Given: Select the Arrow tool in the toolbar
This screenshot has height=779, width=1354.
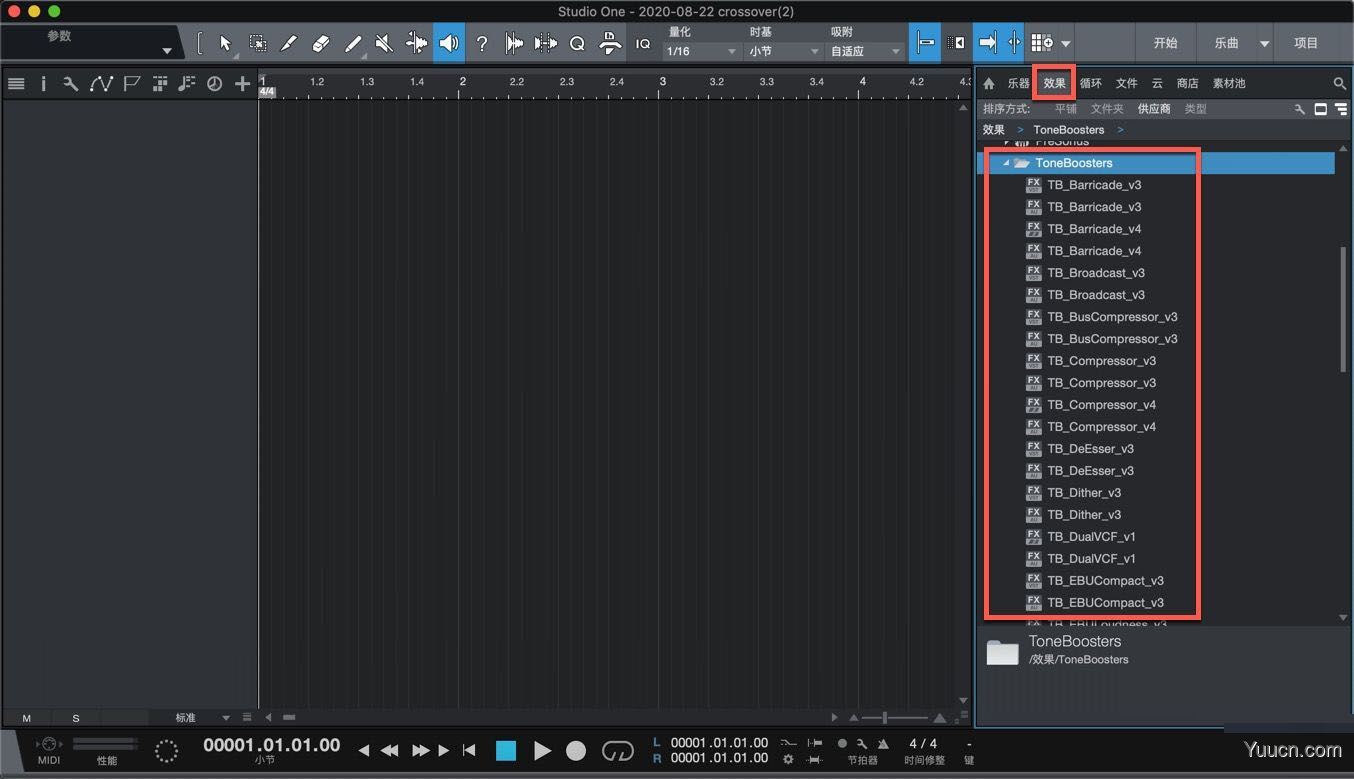Looking at the screenshot, I should click(225, 43).
